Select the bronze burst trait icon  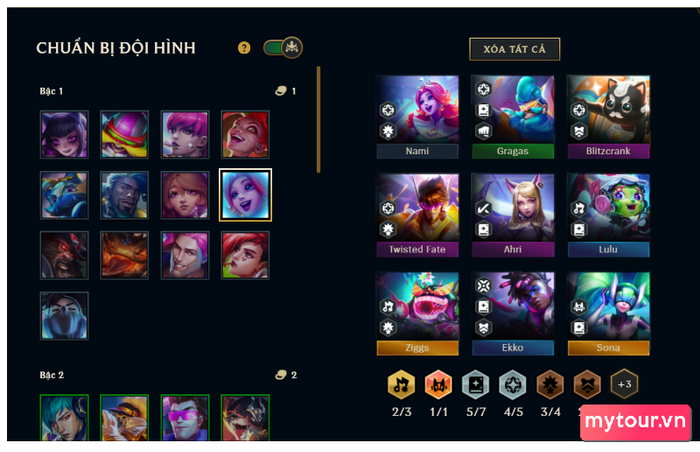click(x=550, y=384)
